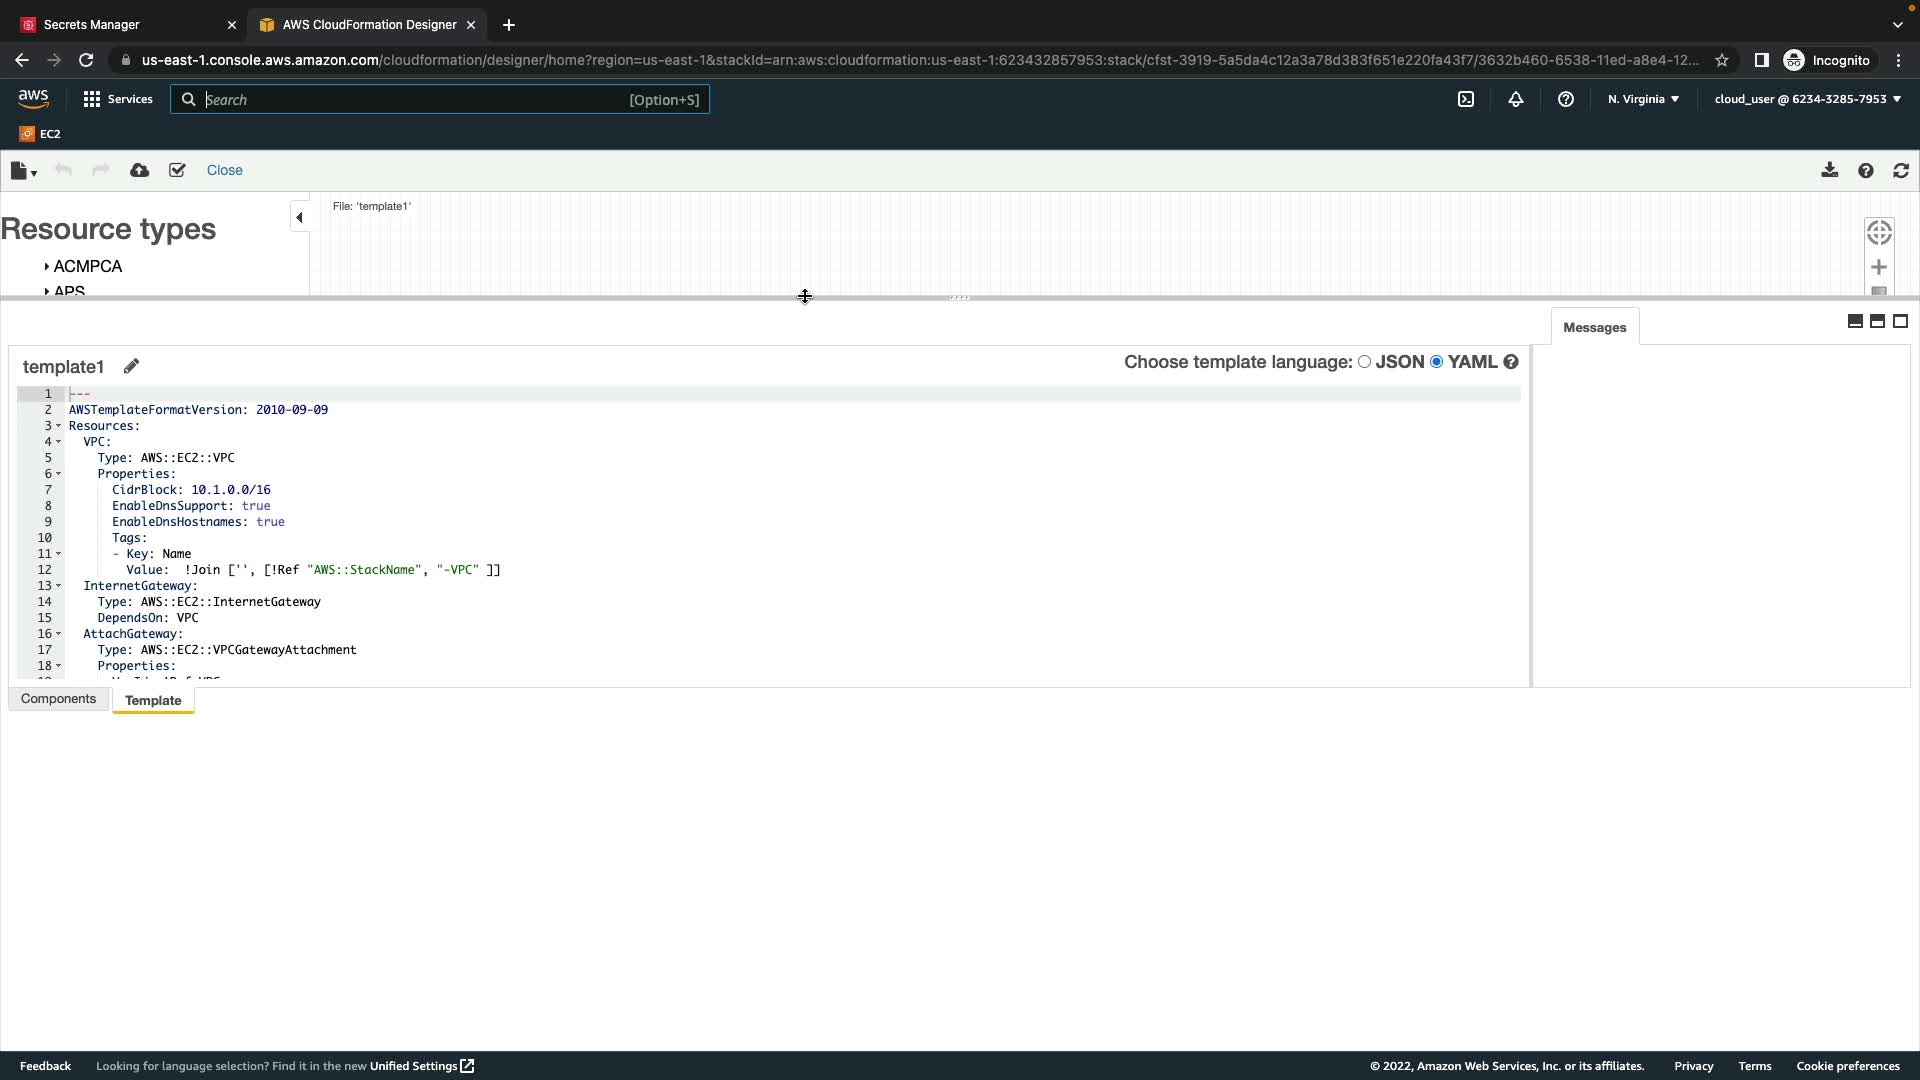Expand the ACMPCA resource type
The image size is (1920, 1080).
[x=86, y=266]
